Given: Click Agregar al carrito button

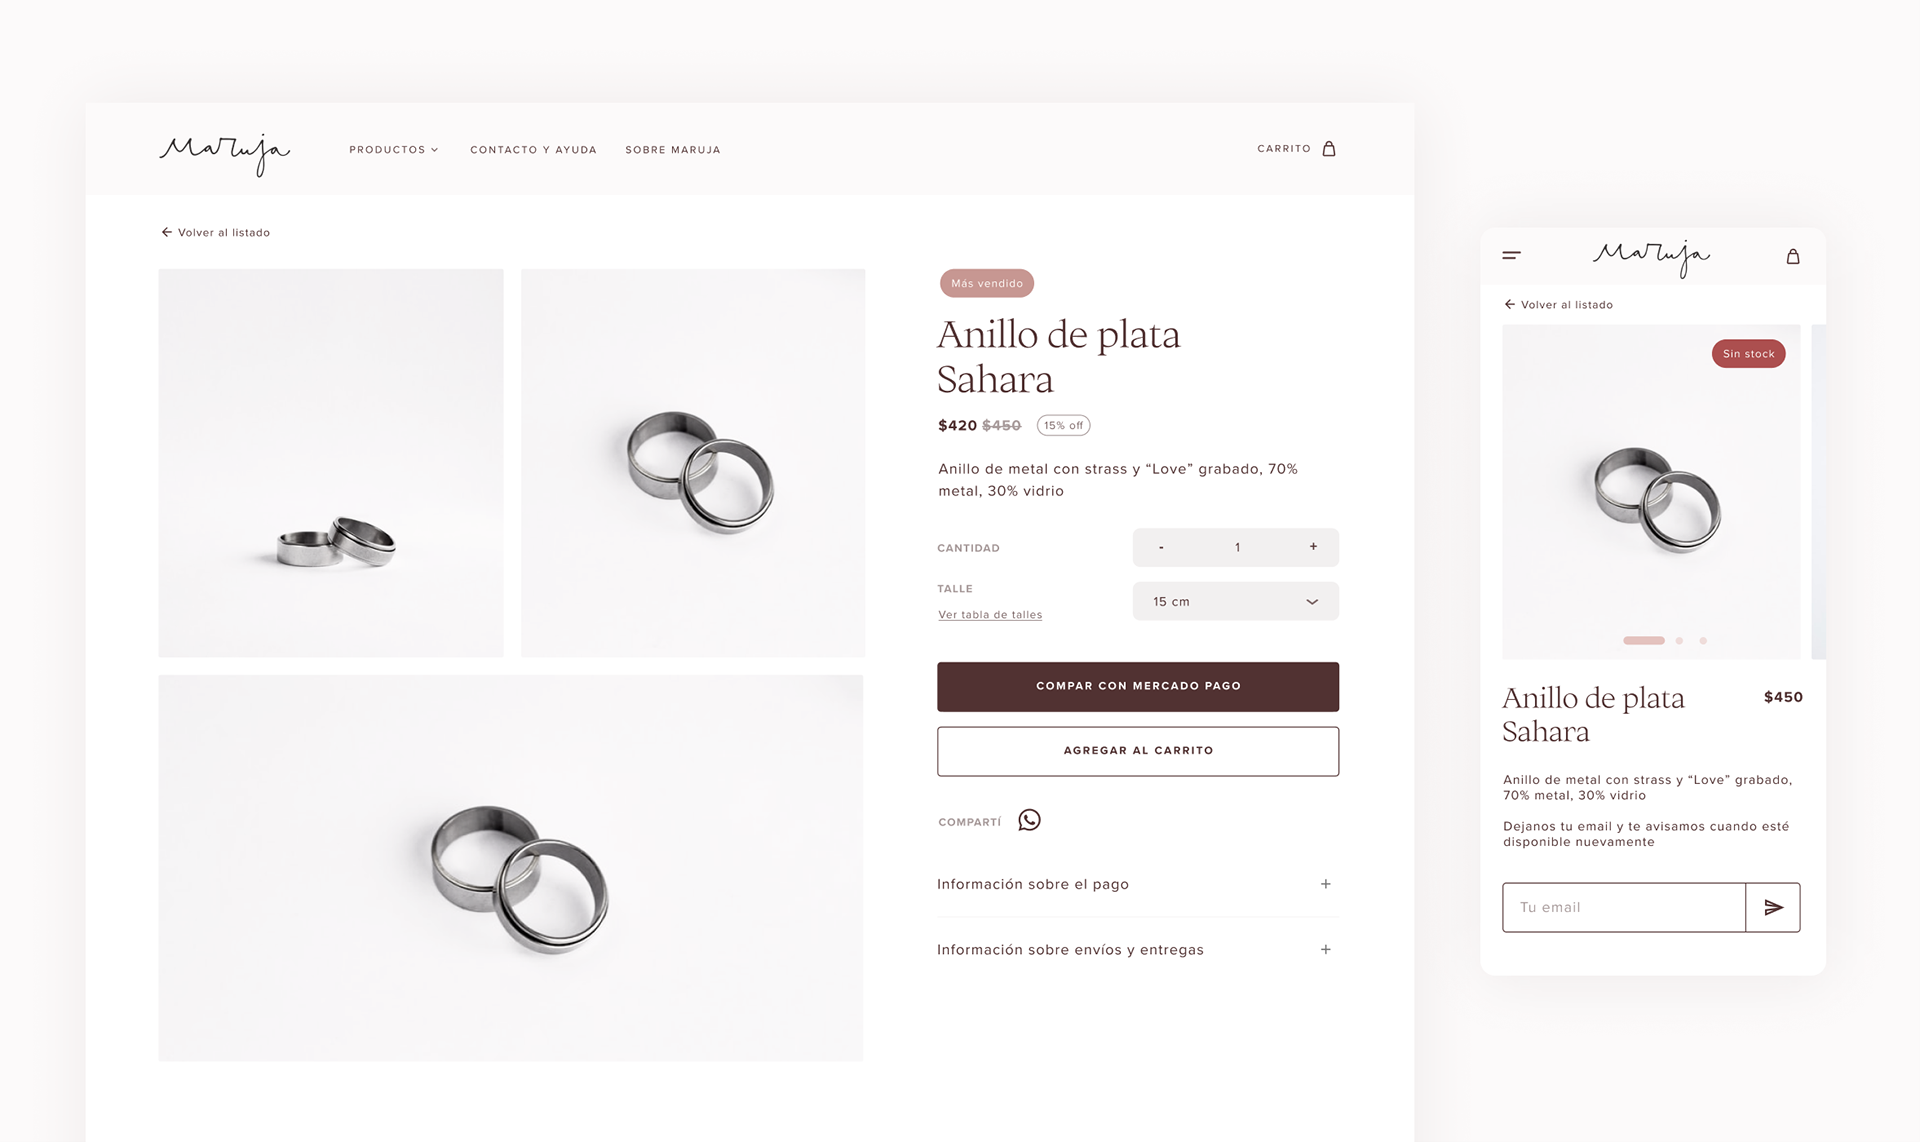Looking at the screenshot, I should point(1138,751).
